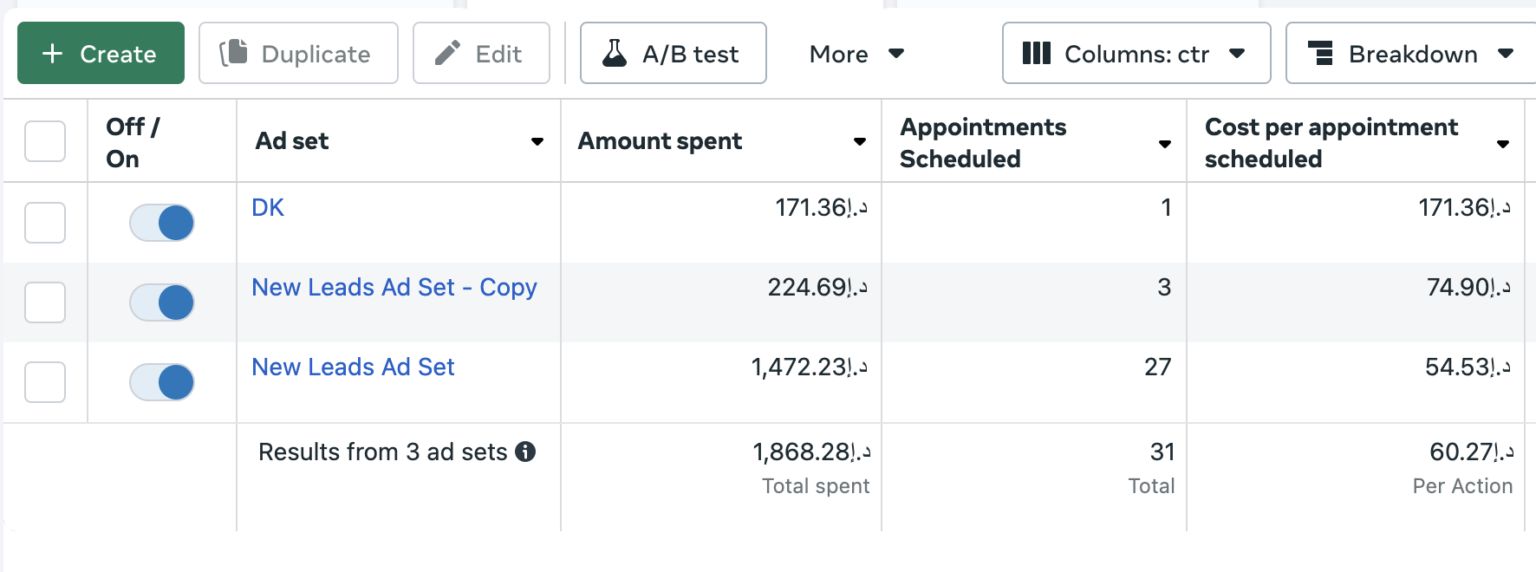The image size is (1536, 572).
Task: Tick the select-all checkbox in the header
Action: pyautogui.click(x=45, y=141)
